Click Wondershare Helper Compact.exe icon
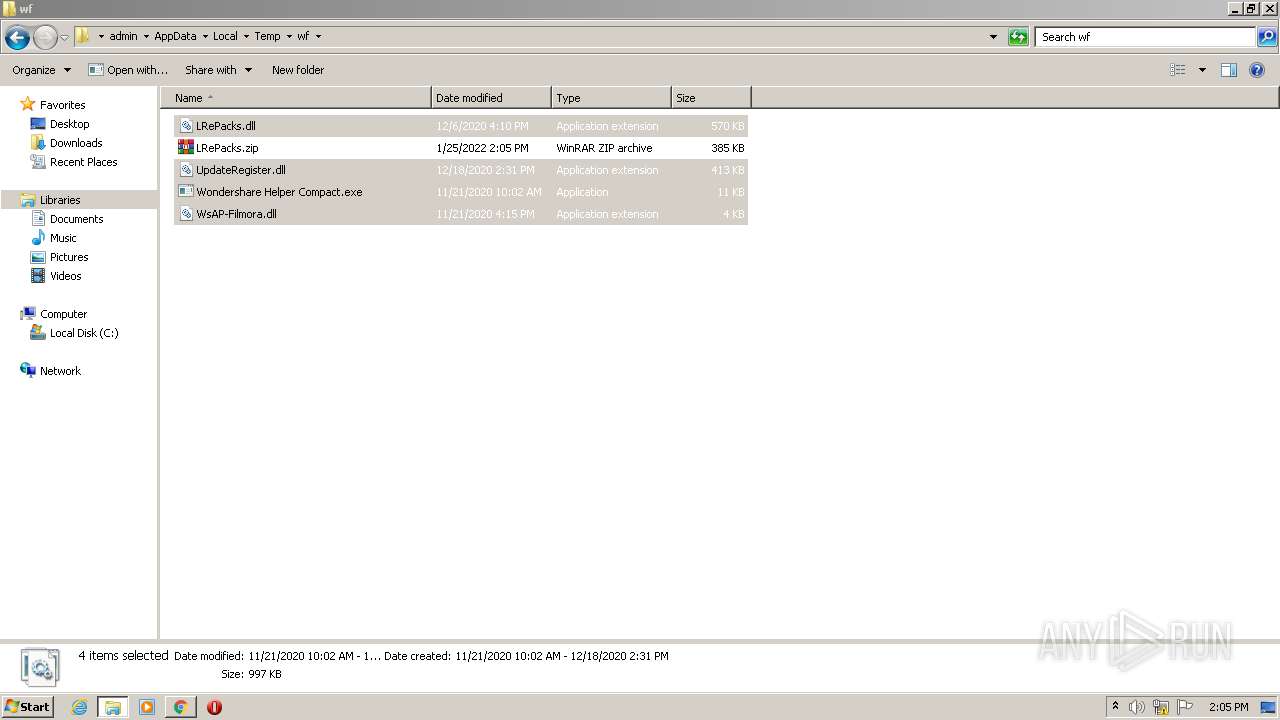This screenshot has width=1280, height=720. [186, 192]
